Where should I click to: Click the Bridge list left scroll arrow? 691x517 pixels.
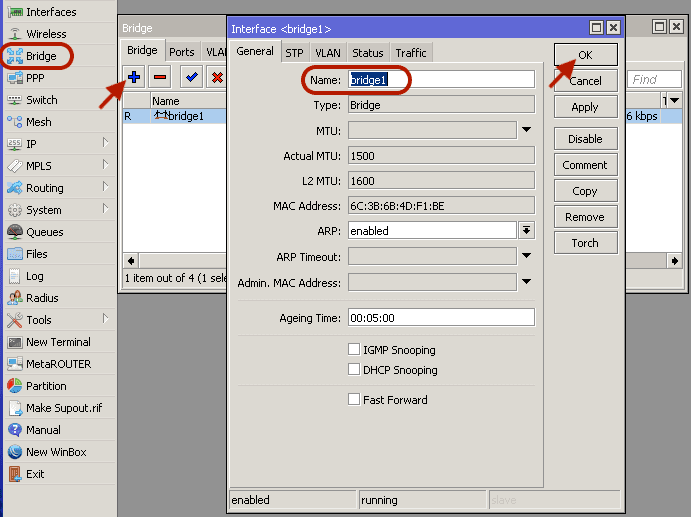tap(131, 260)
